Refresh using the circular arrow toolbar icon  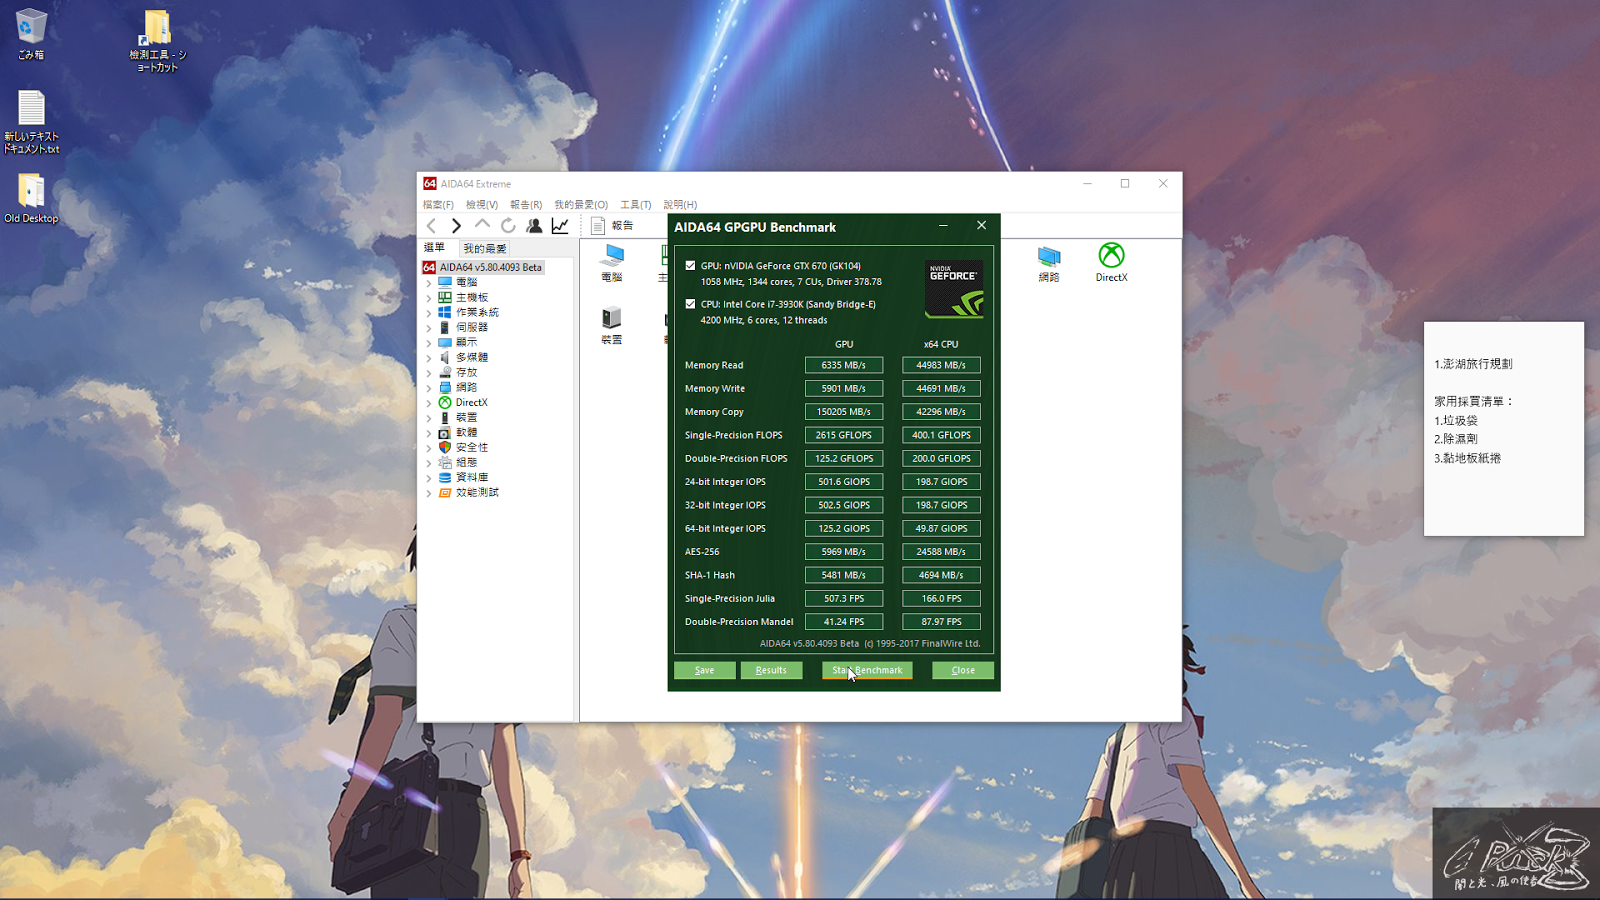[x=508, y=226]
